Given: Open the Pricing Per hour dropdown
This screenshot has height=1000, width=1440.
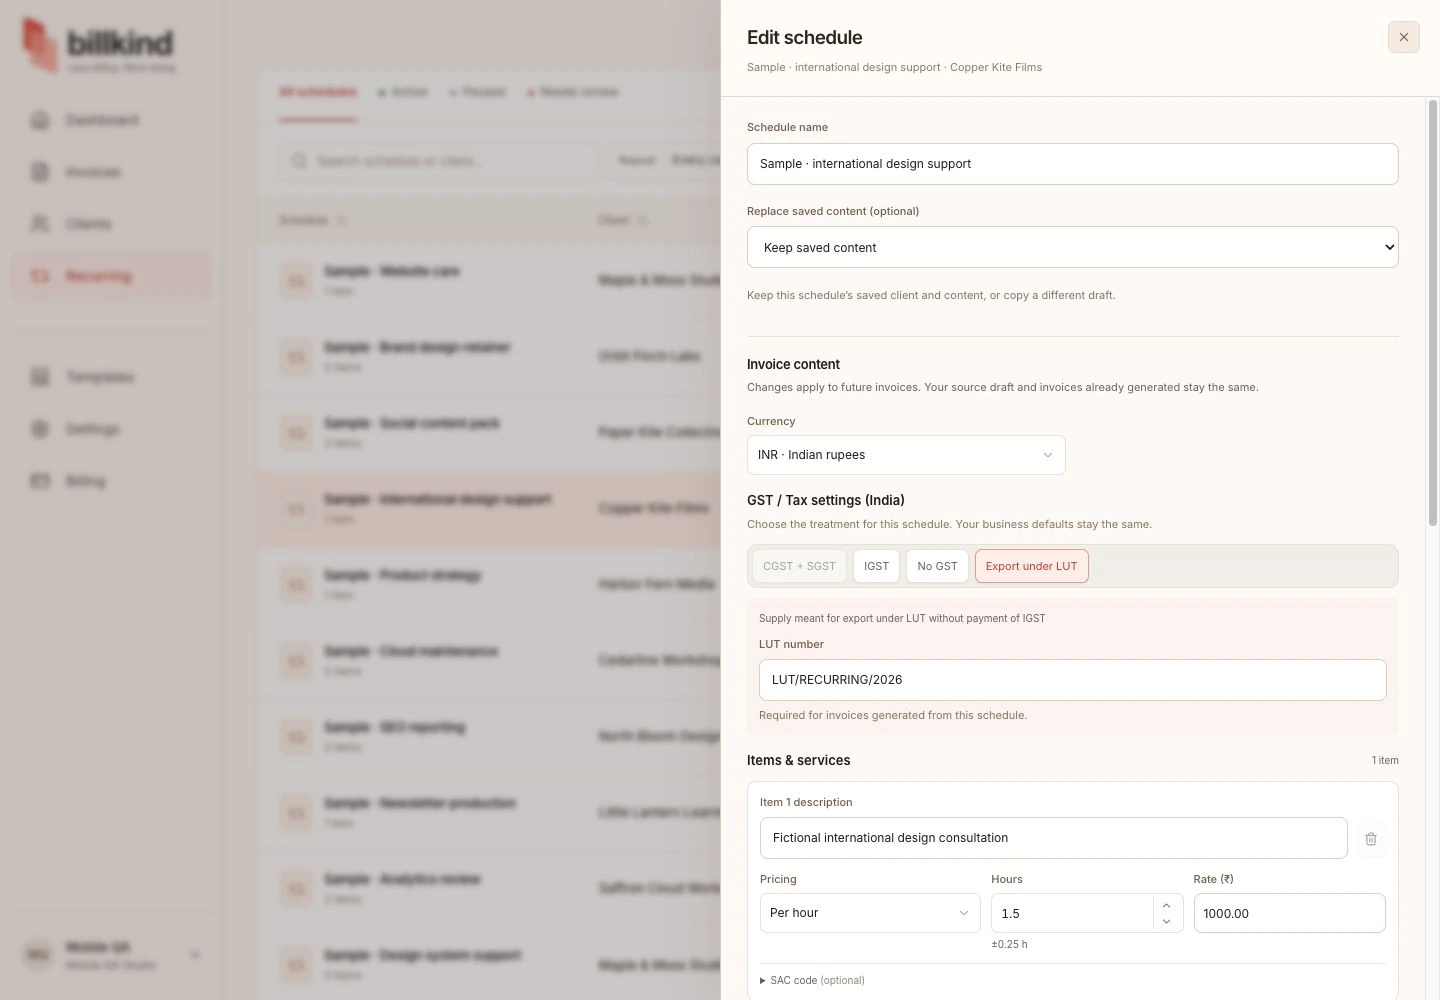Looking at the screenshot, I should click(x=870, y=913).
